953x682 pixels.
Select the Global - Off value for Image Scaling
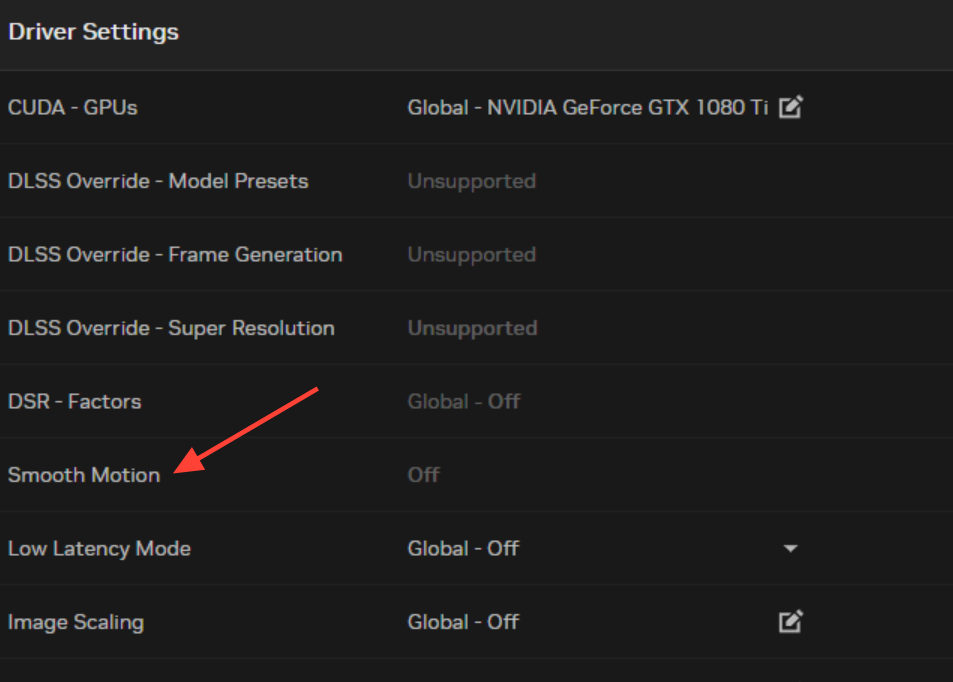463,622
